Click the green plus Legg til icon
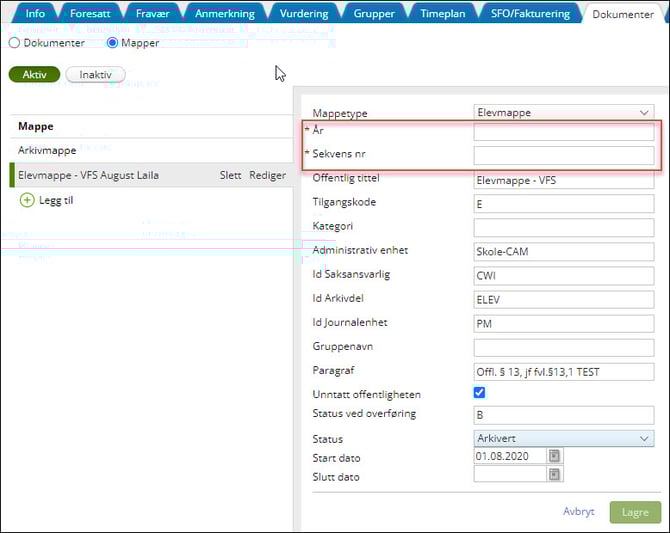This screenshot has width=670, height=533. tap(27, 200)
